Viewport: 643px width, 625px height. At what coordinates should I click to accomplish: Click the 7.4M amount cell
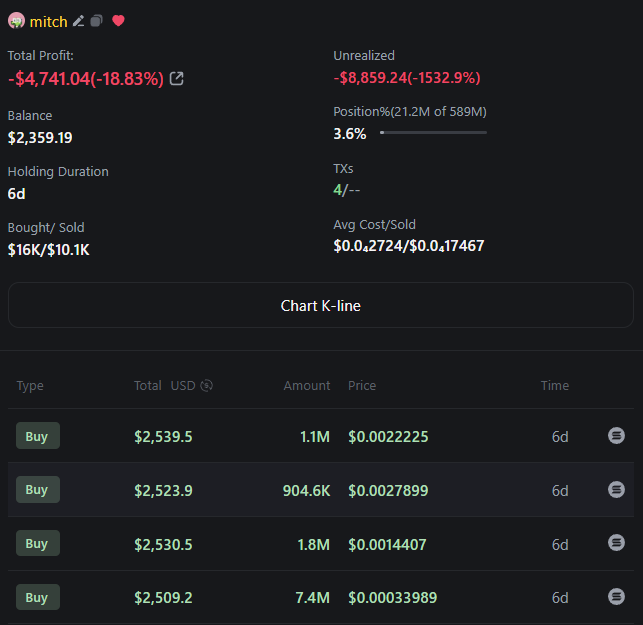click(x=312, y=598)
